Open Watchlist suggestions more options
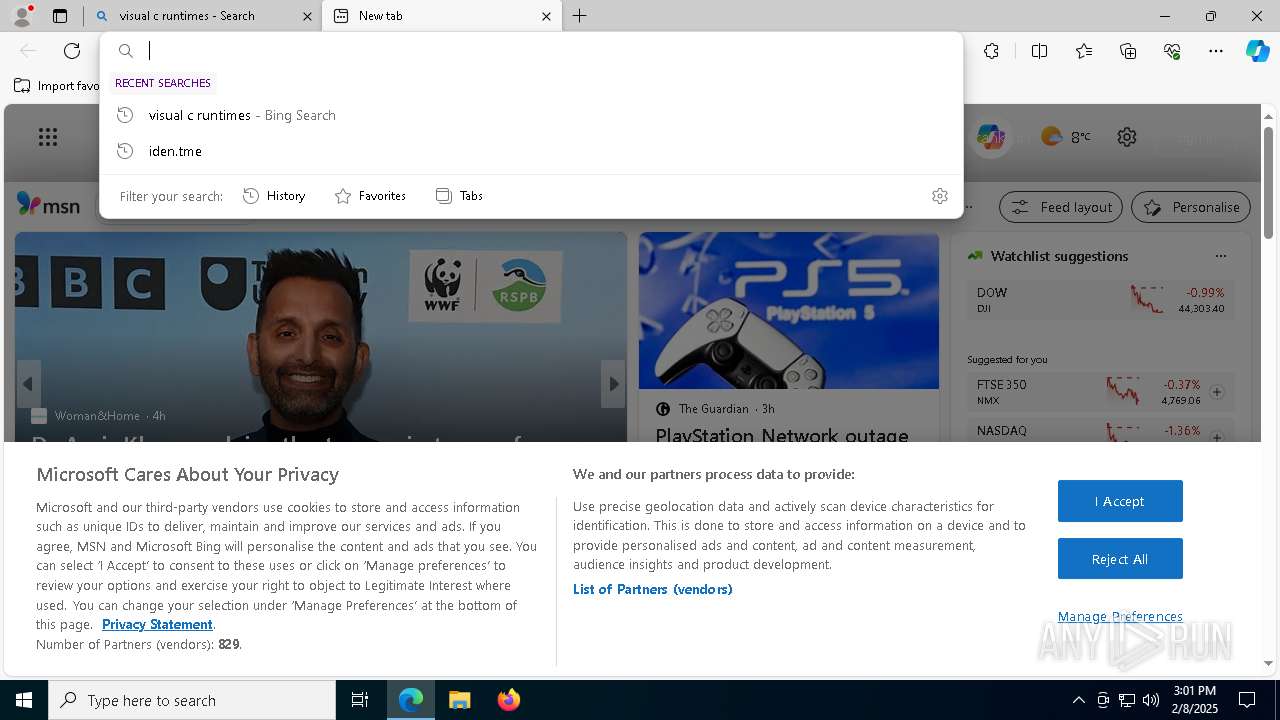1280x720 pixels. pyautogui.click(x=1220, y=256)
